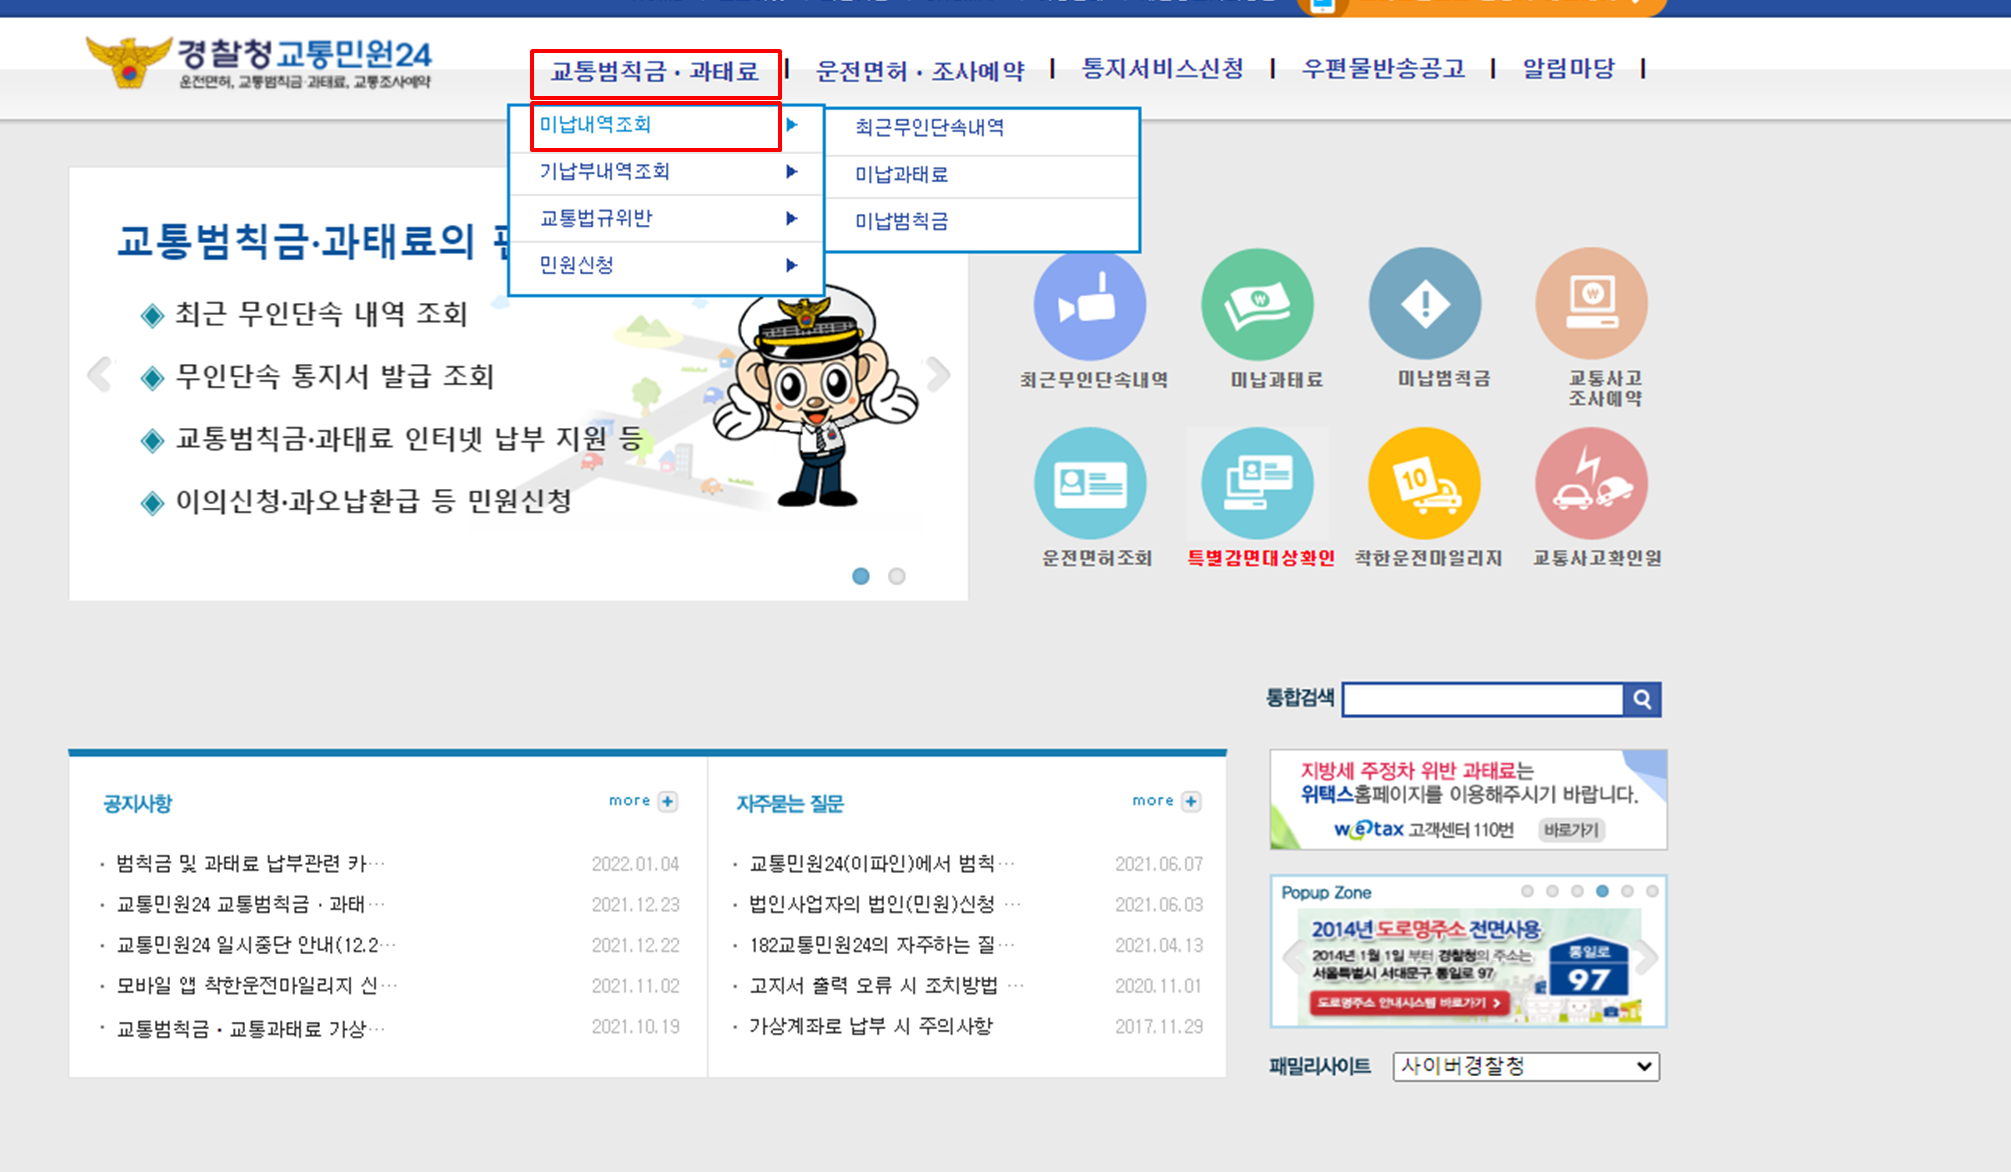Click inside the 통합검색 search field

point(1480,699)
